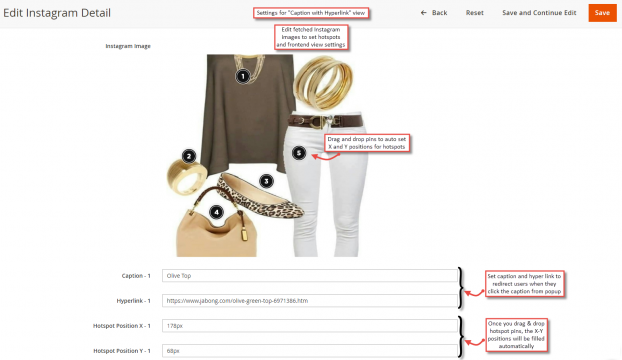The image size is (622, 360).
Task: Click the brown belt in the image
Action: [x=325, y=121]
